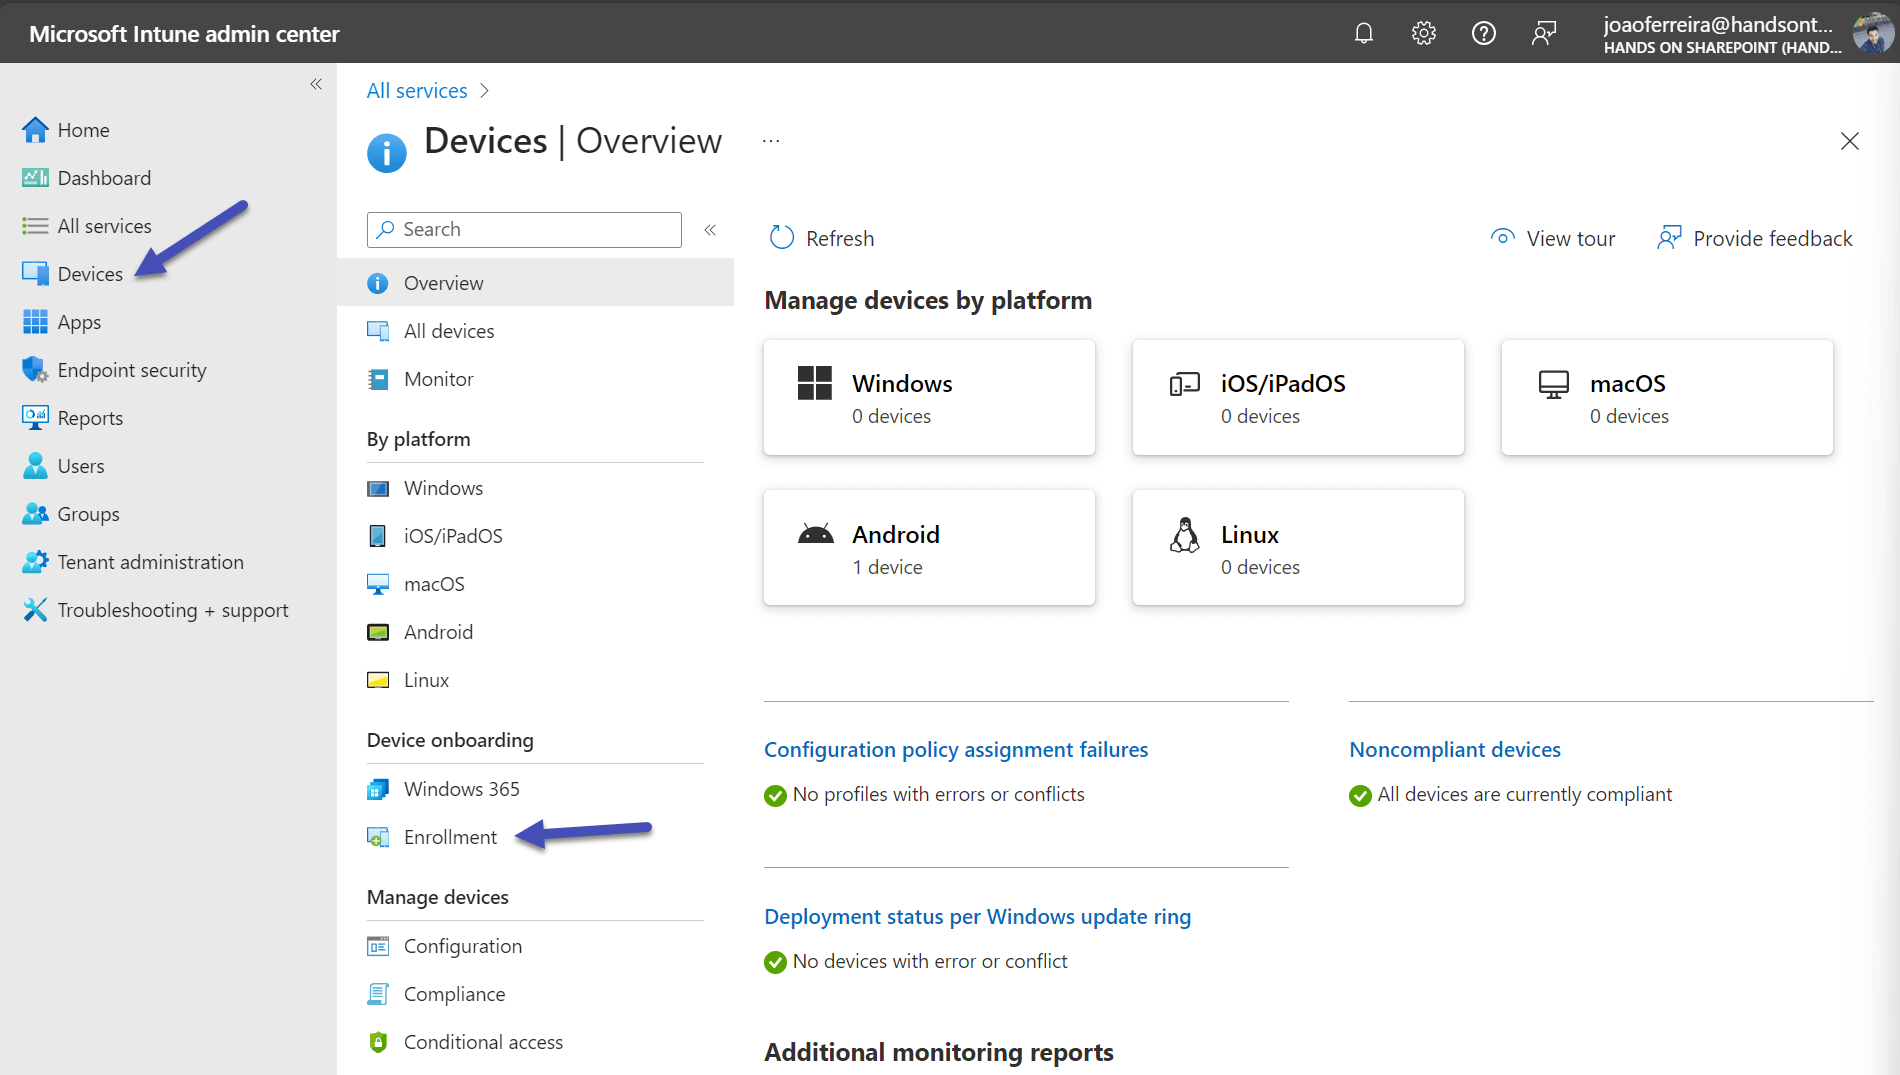Click the All services breadcrumb link

(417, 91)
